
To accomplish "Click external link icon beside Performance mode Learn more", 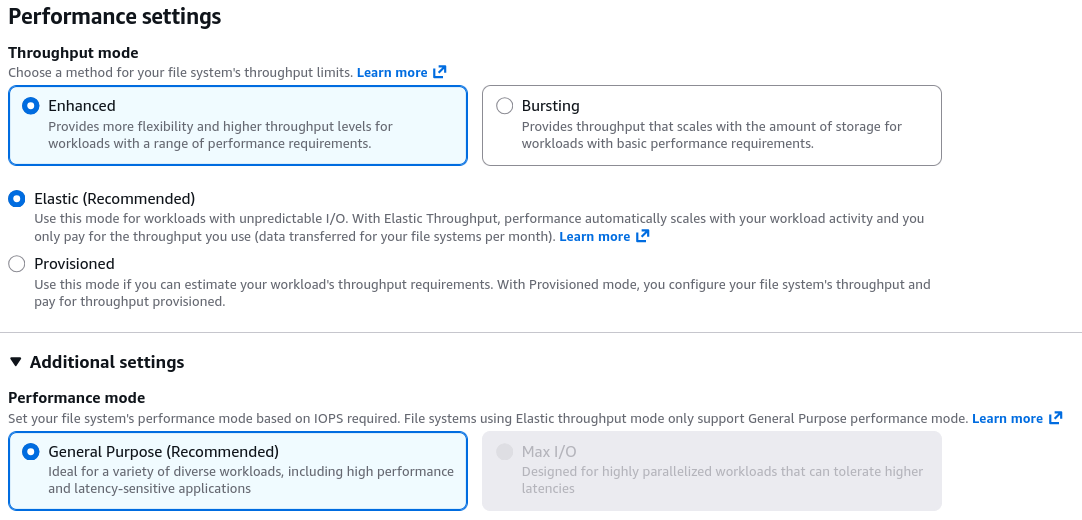I will pyautogui.click(x=1055, y=418).
